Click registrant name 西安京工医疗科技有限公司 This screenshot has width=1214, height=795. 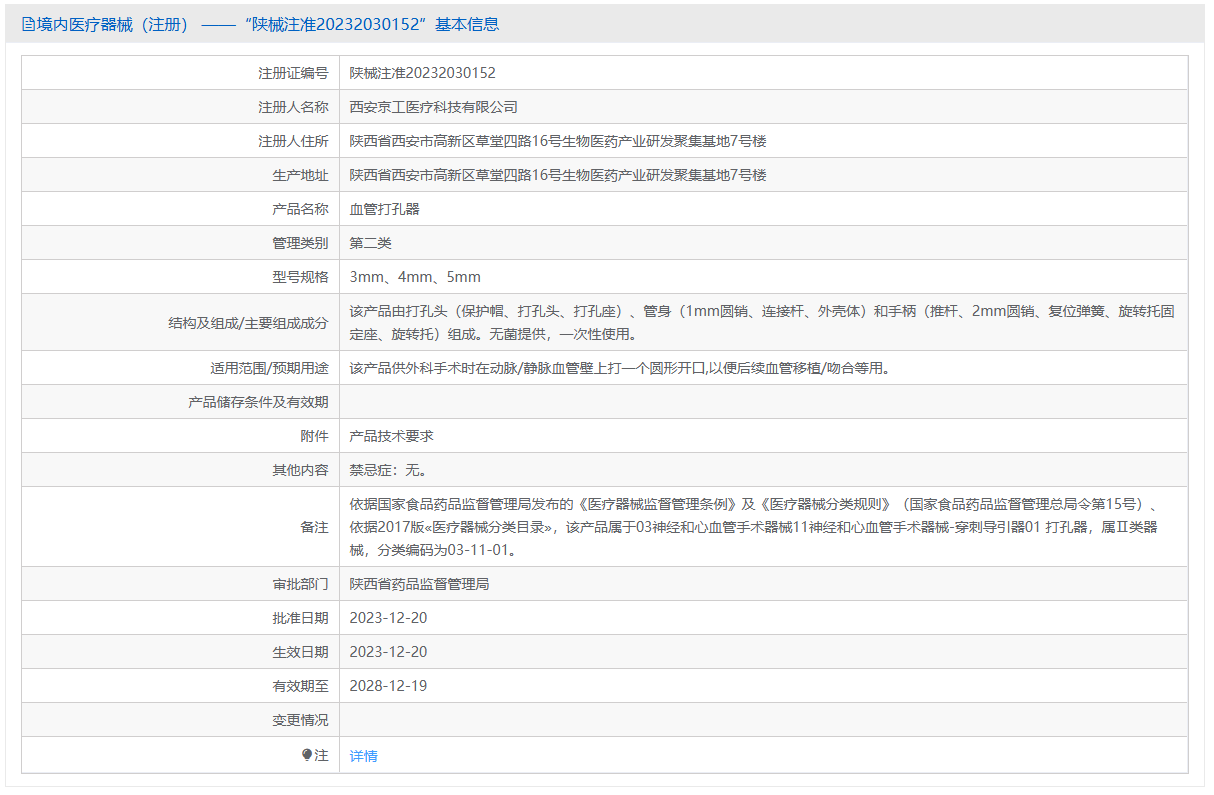[x=433, y=107]
